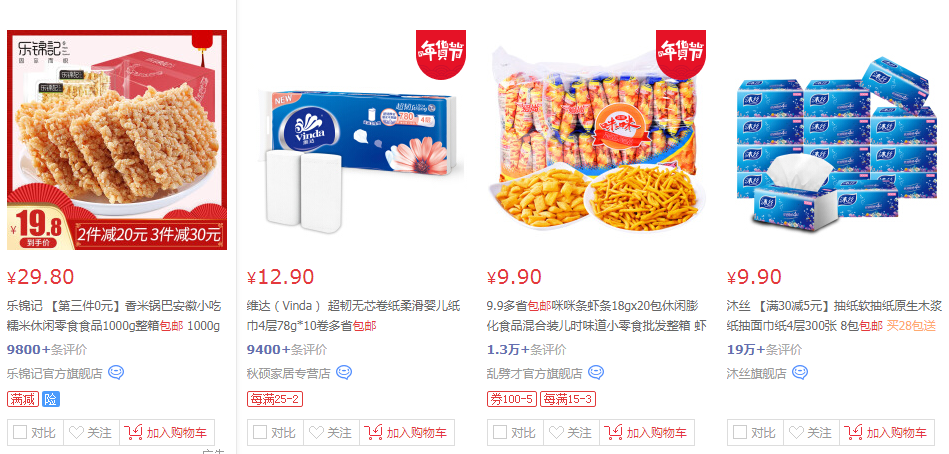This screenshot has width=949, height=454.
Task: Add 咪咪条虾条 snack pack to cart
Action: tap(646, 433)
